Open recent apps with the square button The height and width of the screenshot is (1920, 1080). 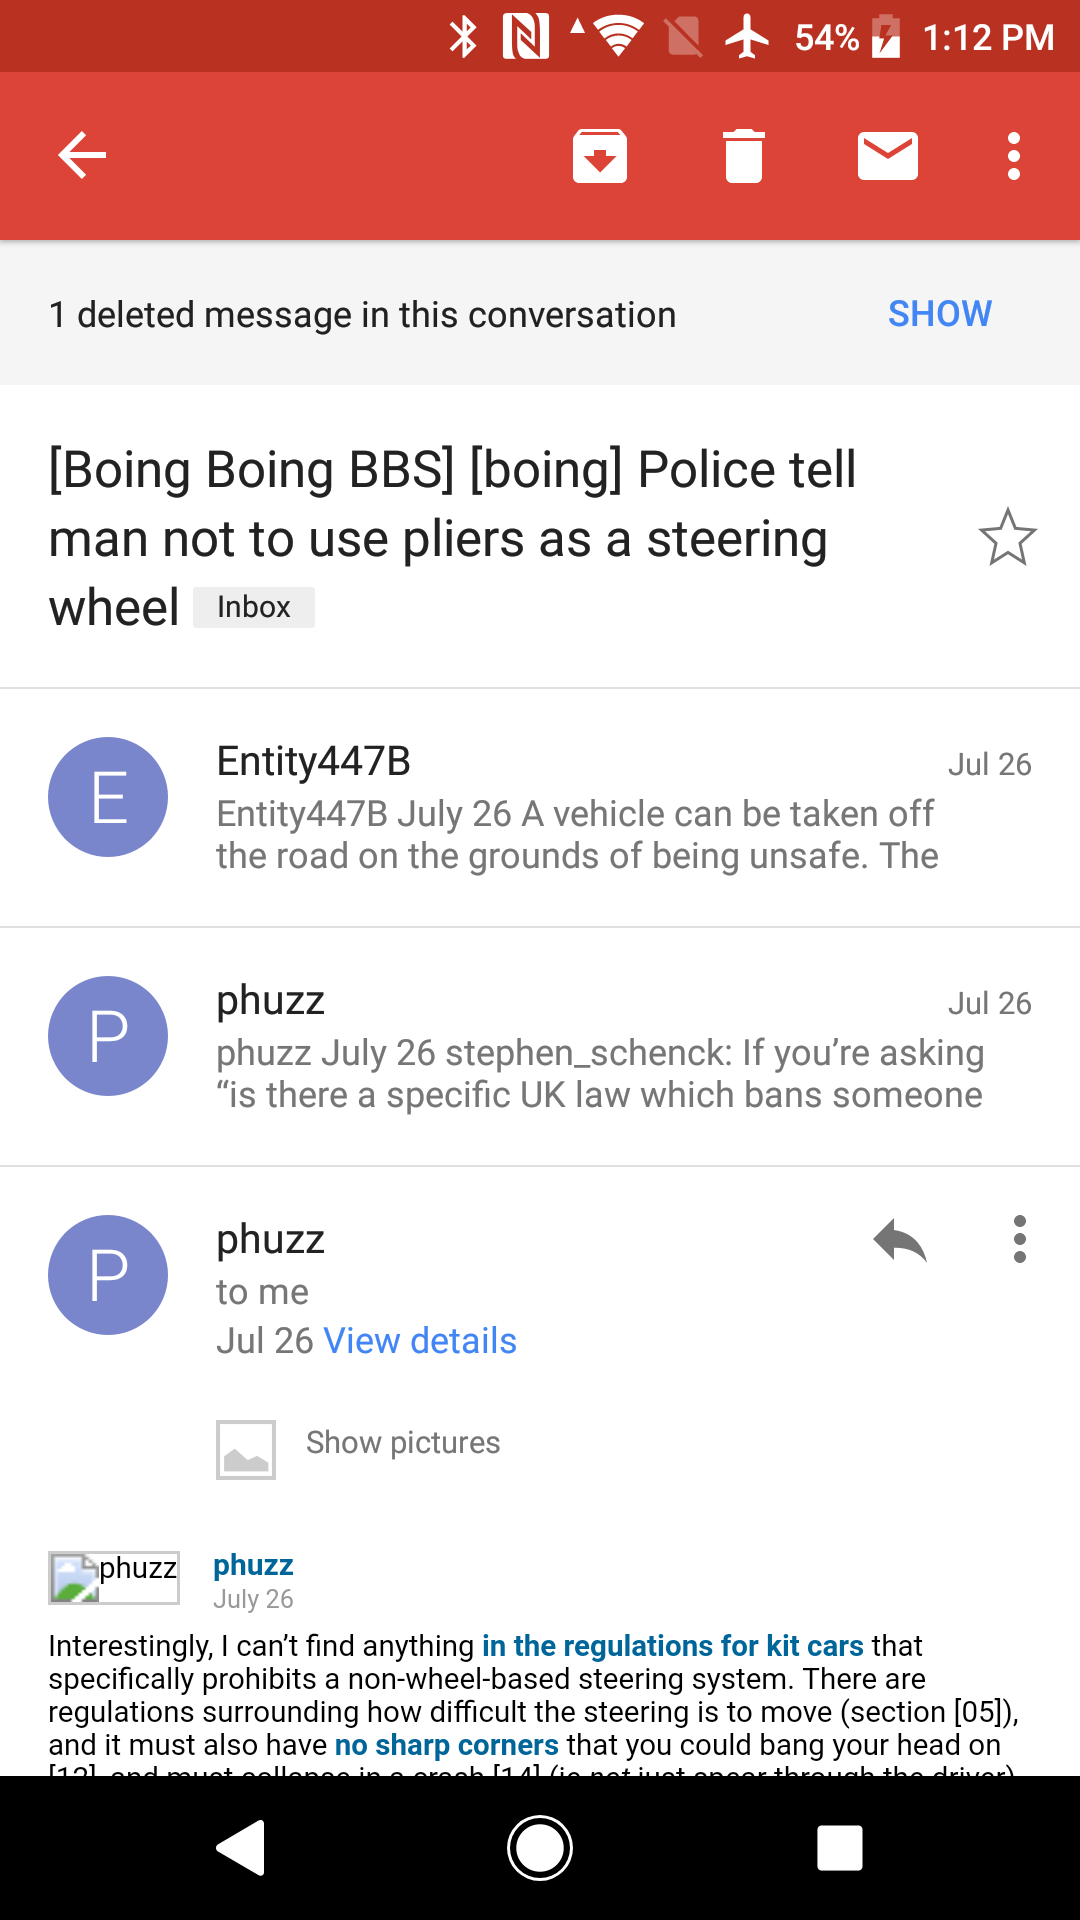(x=840, y=1847)
